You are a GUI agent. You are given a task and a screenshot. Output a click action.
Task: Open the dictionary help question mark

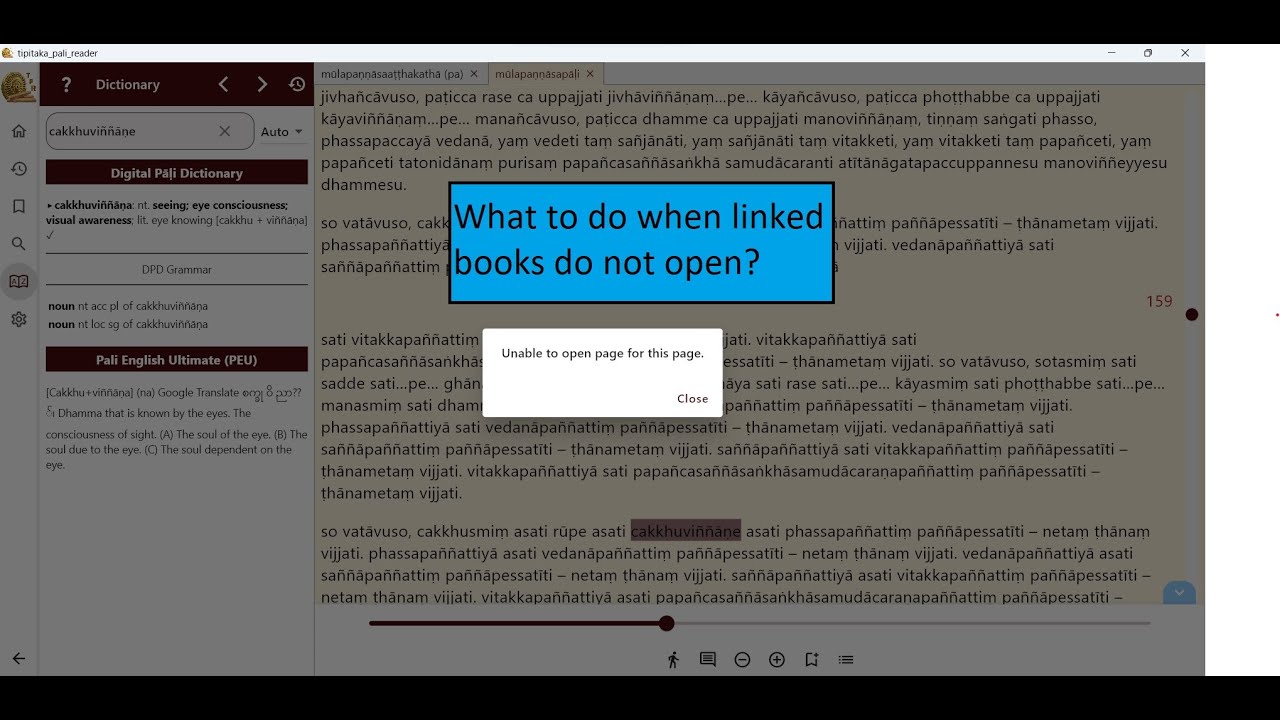coord(67,85)
